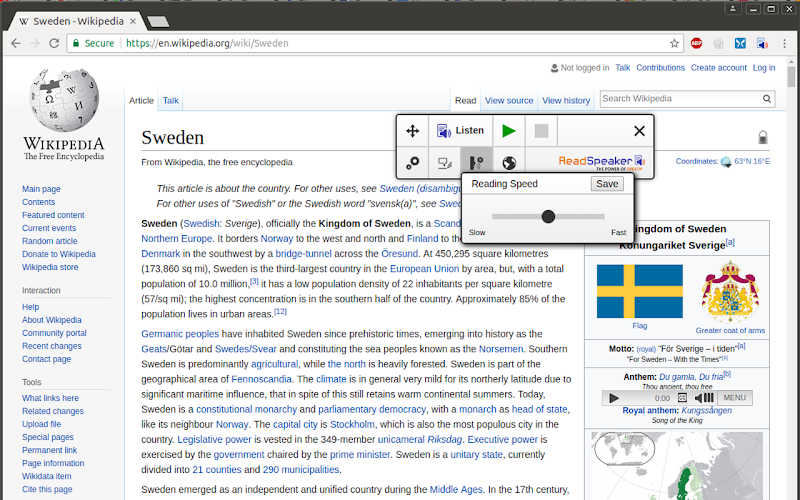Select the Read tab
800x500 pixels.
click(465, 101)
